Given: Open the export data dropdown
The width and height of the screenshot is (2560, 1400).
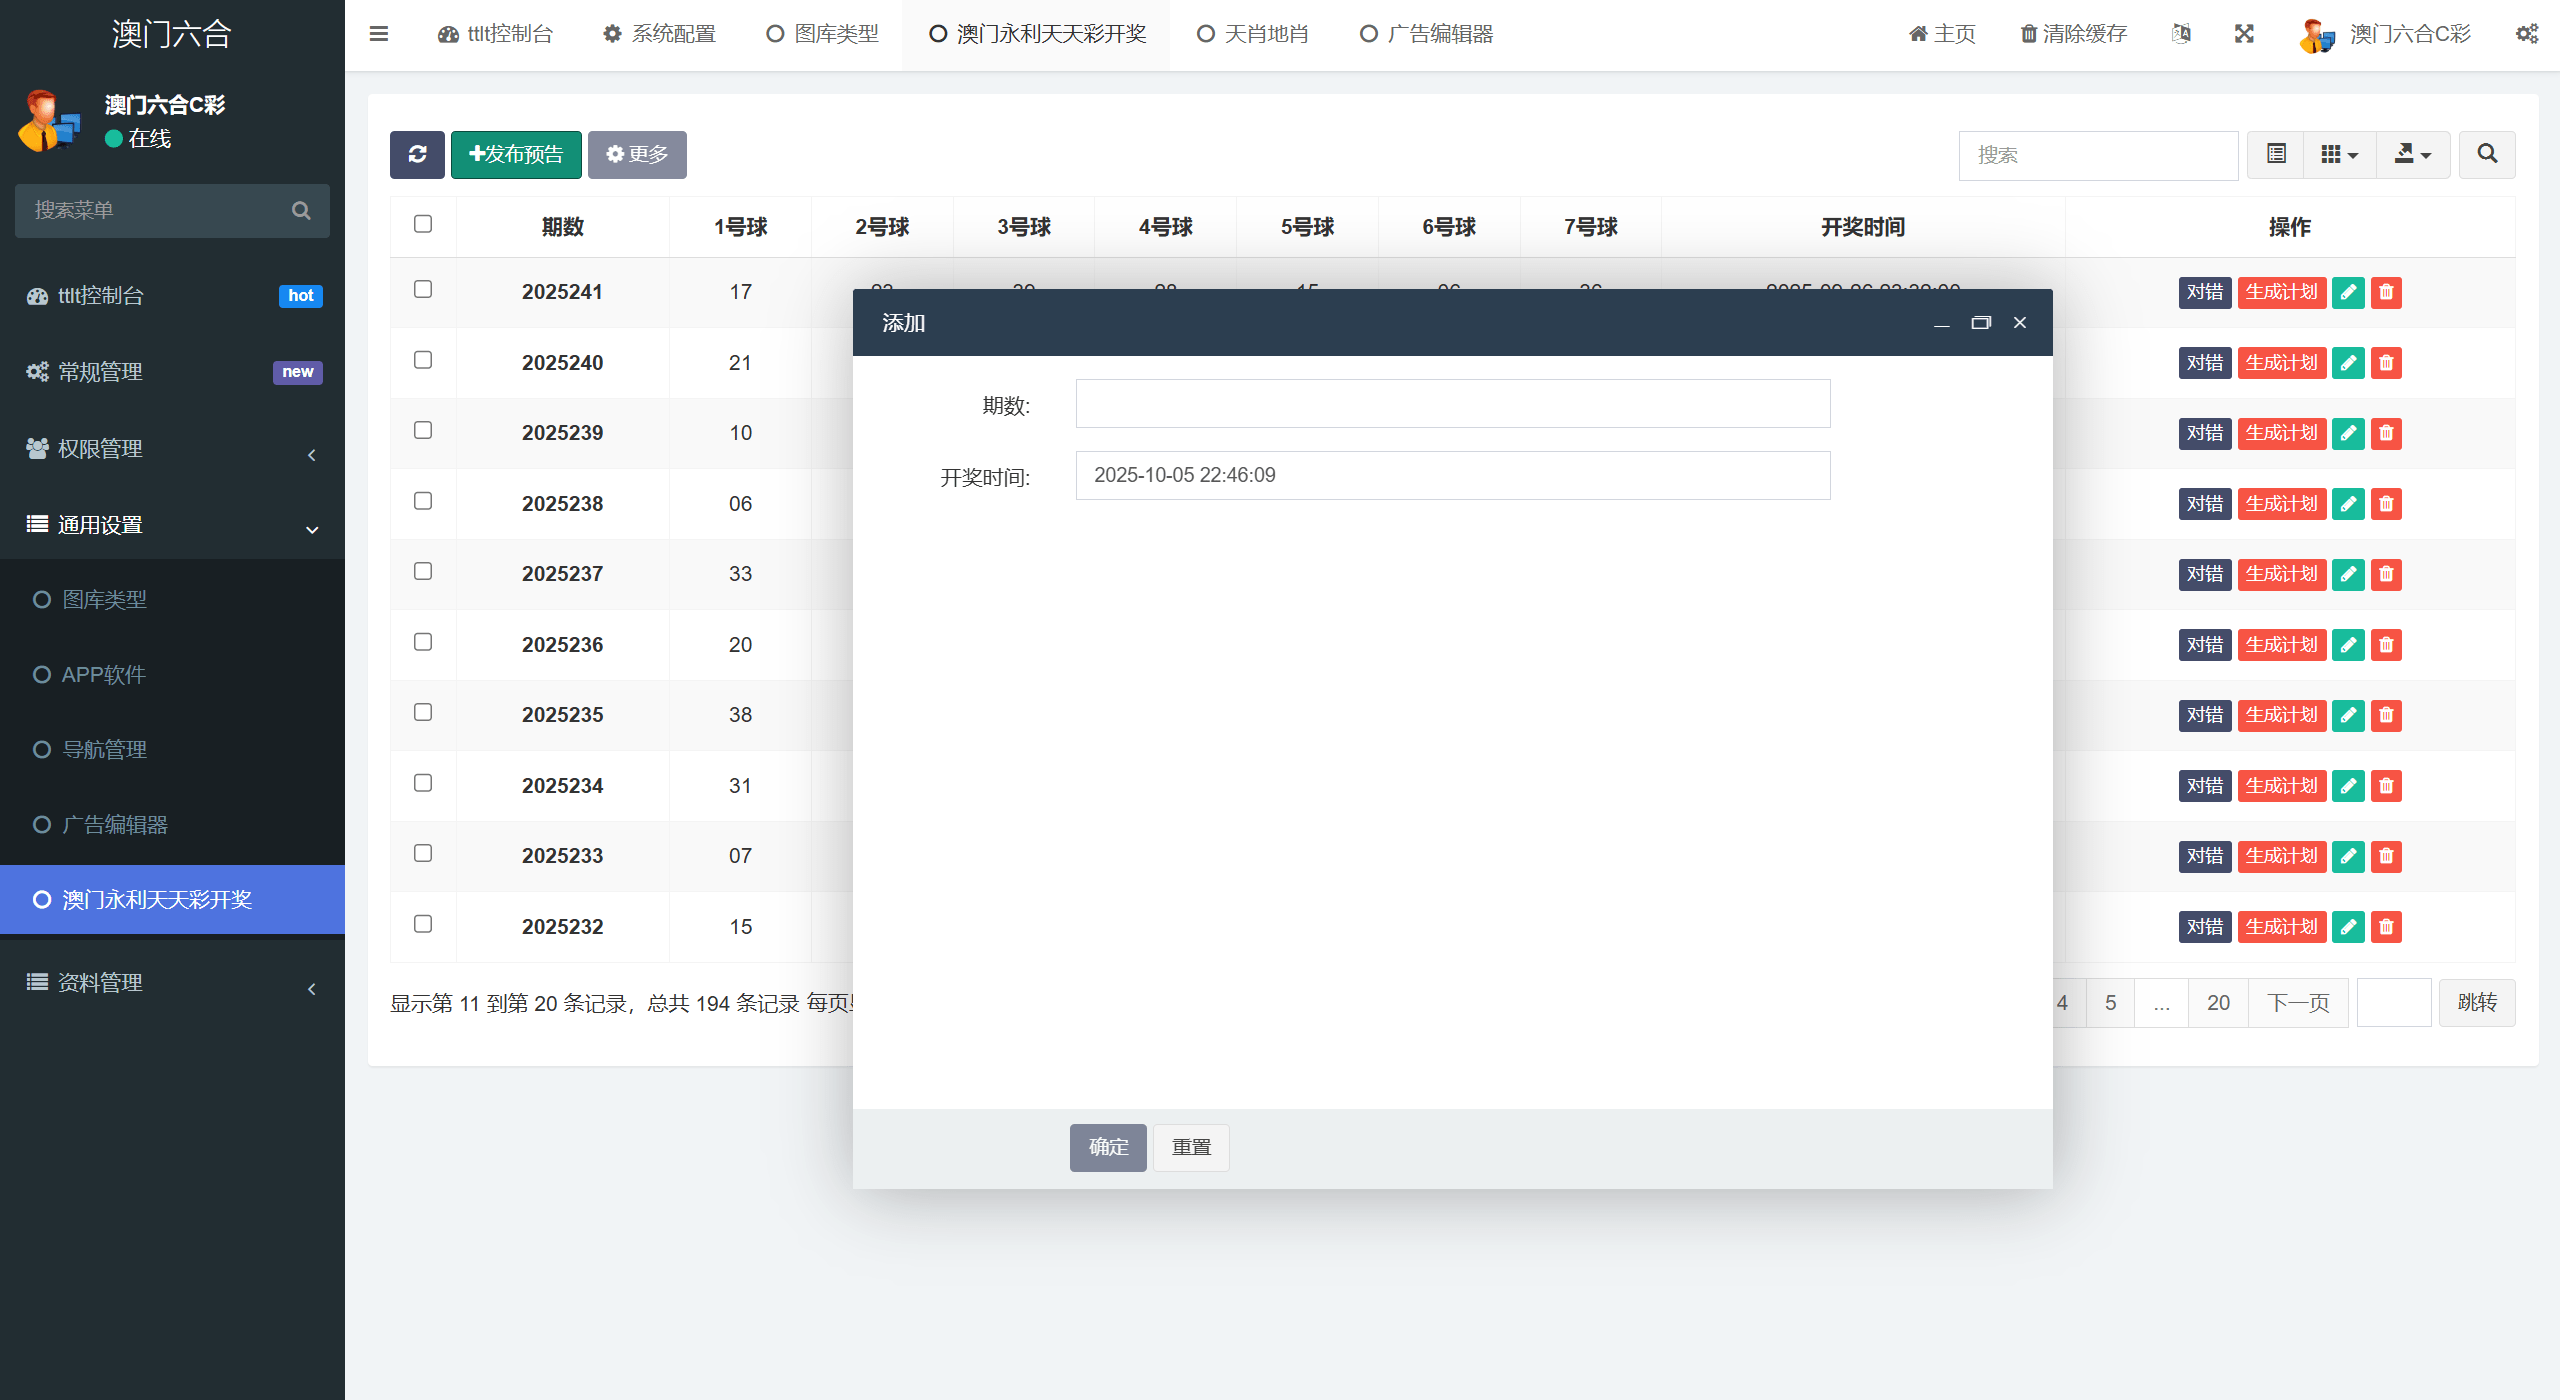Looking at the screenshot, I should click(x=2412, y=154).
